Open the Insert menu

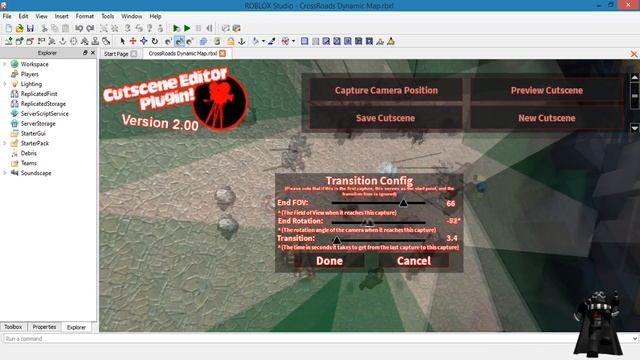62,16
